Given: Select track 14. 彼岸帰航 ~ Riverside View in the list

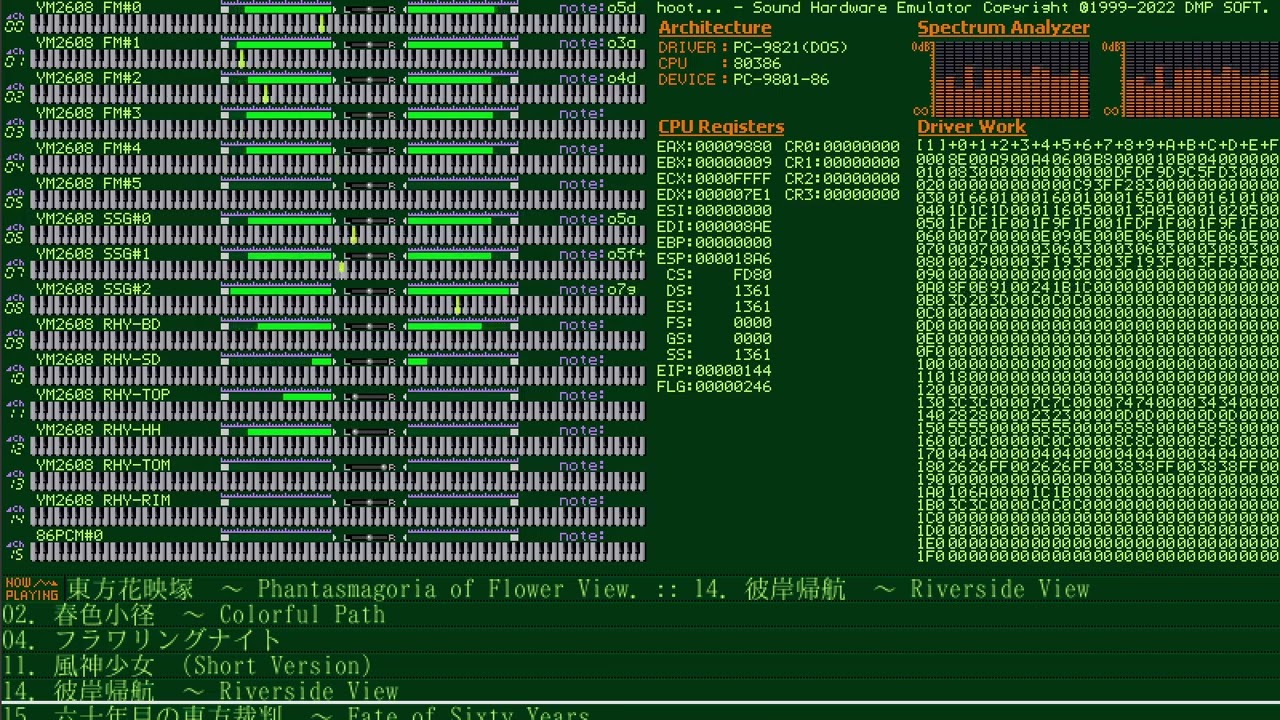Looking at the screenshot, I should tap(200, 691).
